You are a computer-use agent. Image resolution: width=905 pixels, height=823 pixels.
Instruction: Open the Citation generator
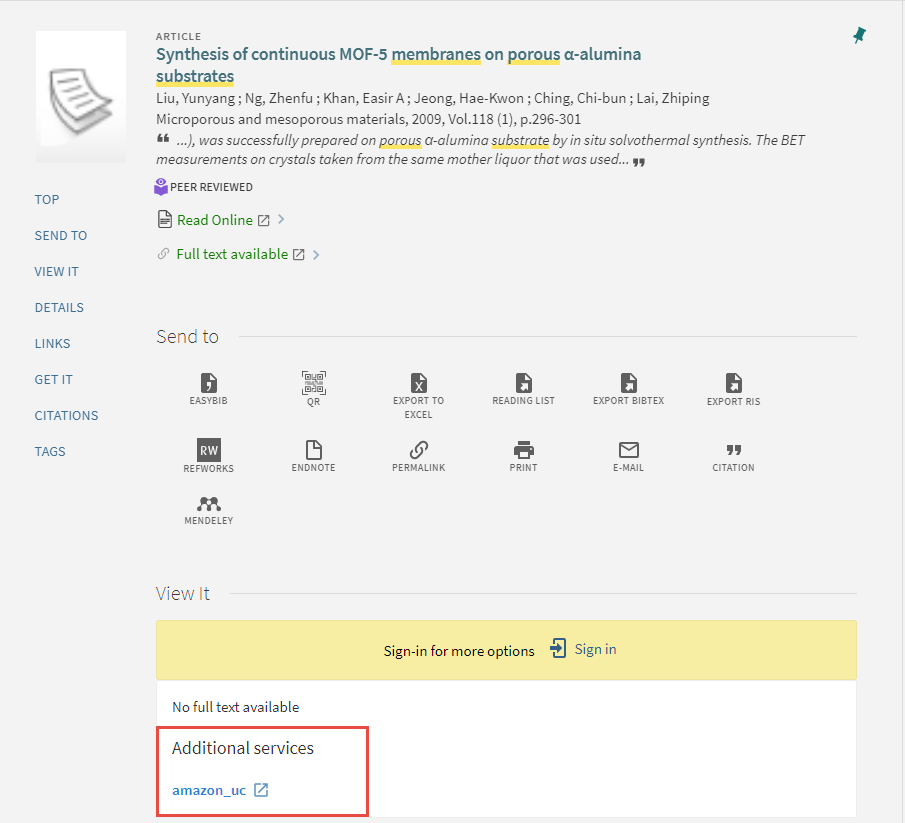733,451
